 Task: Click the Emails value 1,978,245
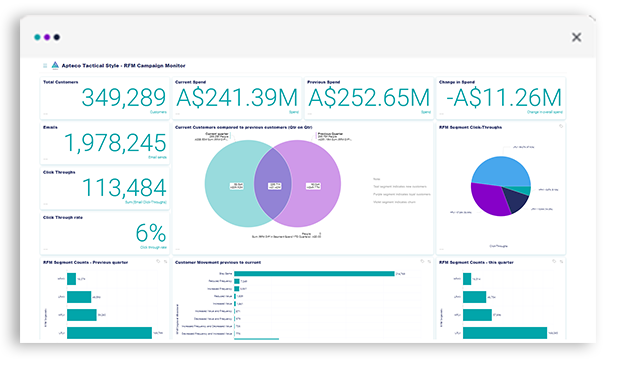(115, 143)
